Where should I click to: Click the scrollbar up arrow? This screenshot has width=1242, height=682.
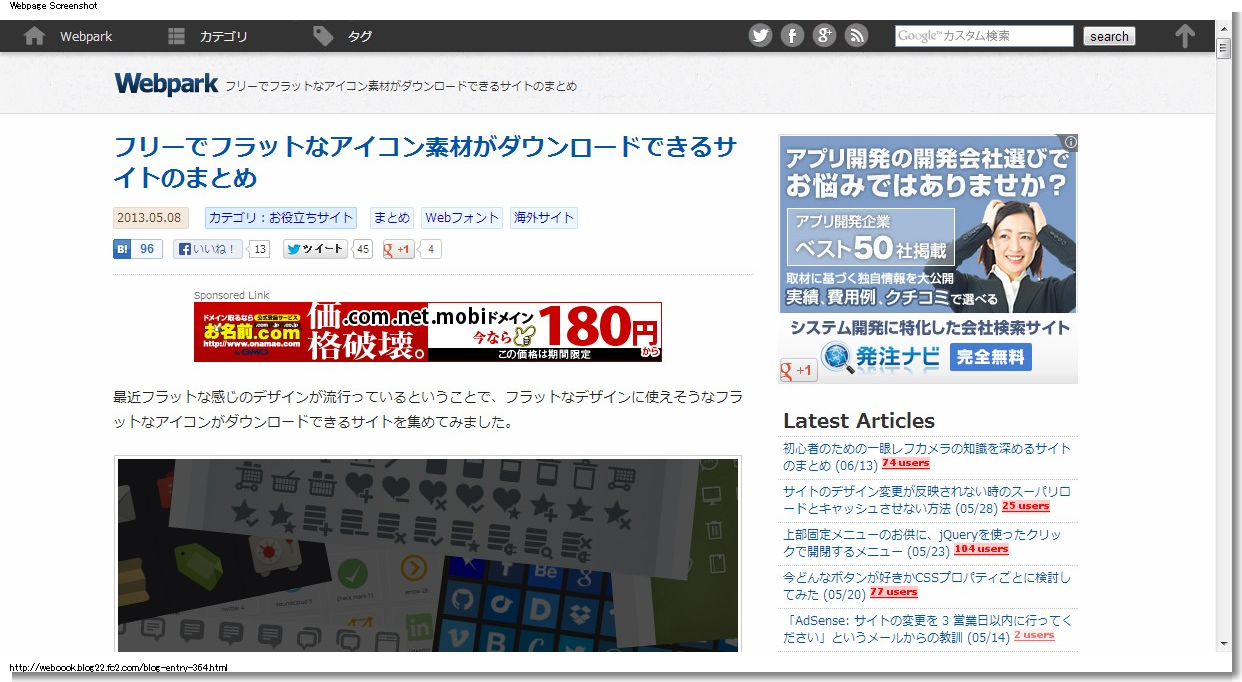pyautogui.click(x=1223, y=28)
